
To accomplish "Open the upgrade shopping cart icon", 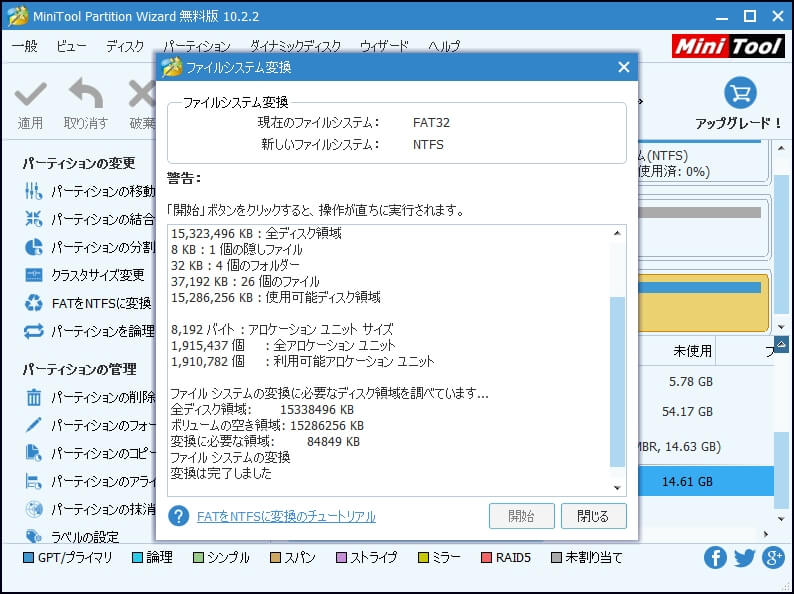I will [x=740, y=93].
